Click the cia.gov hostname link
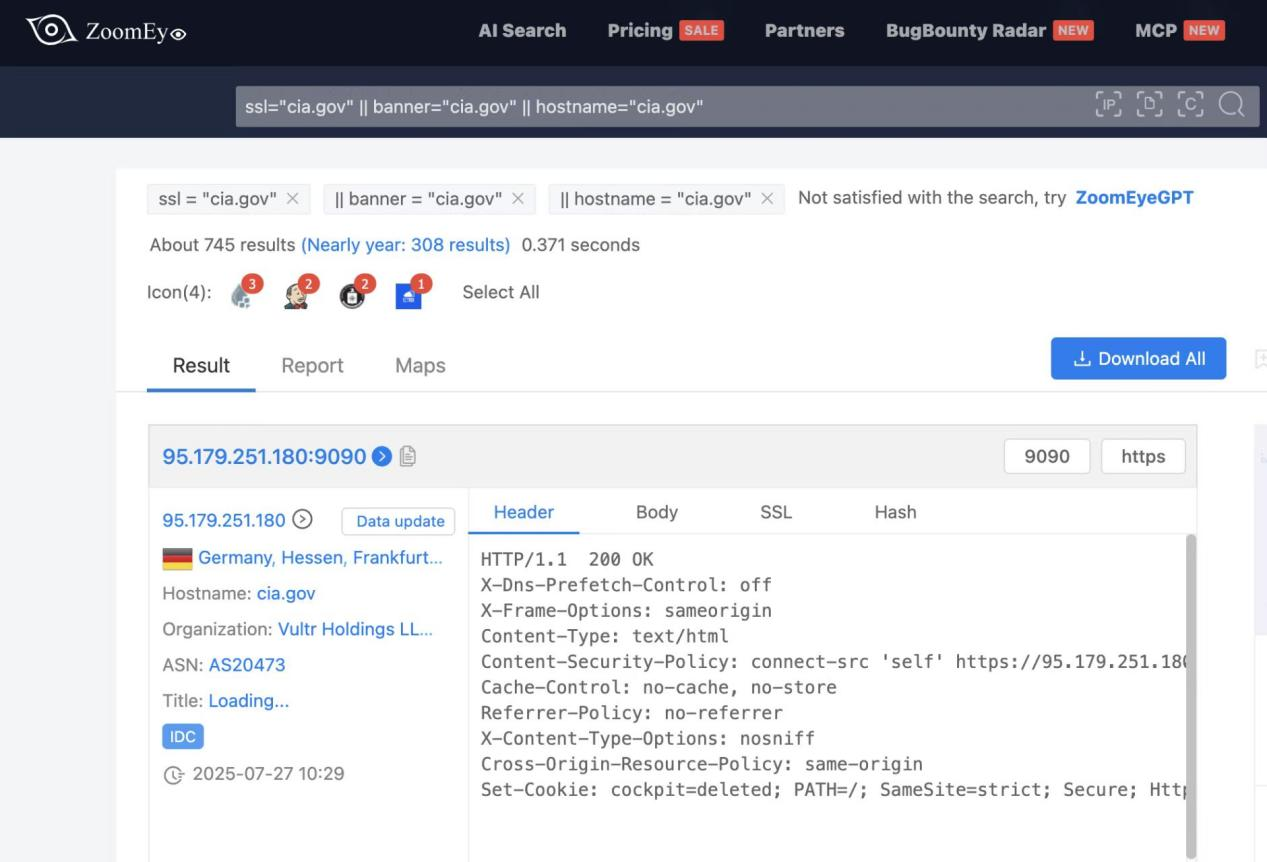 [x=286, y=593]
